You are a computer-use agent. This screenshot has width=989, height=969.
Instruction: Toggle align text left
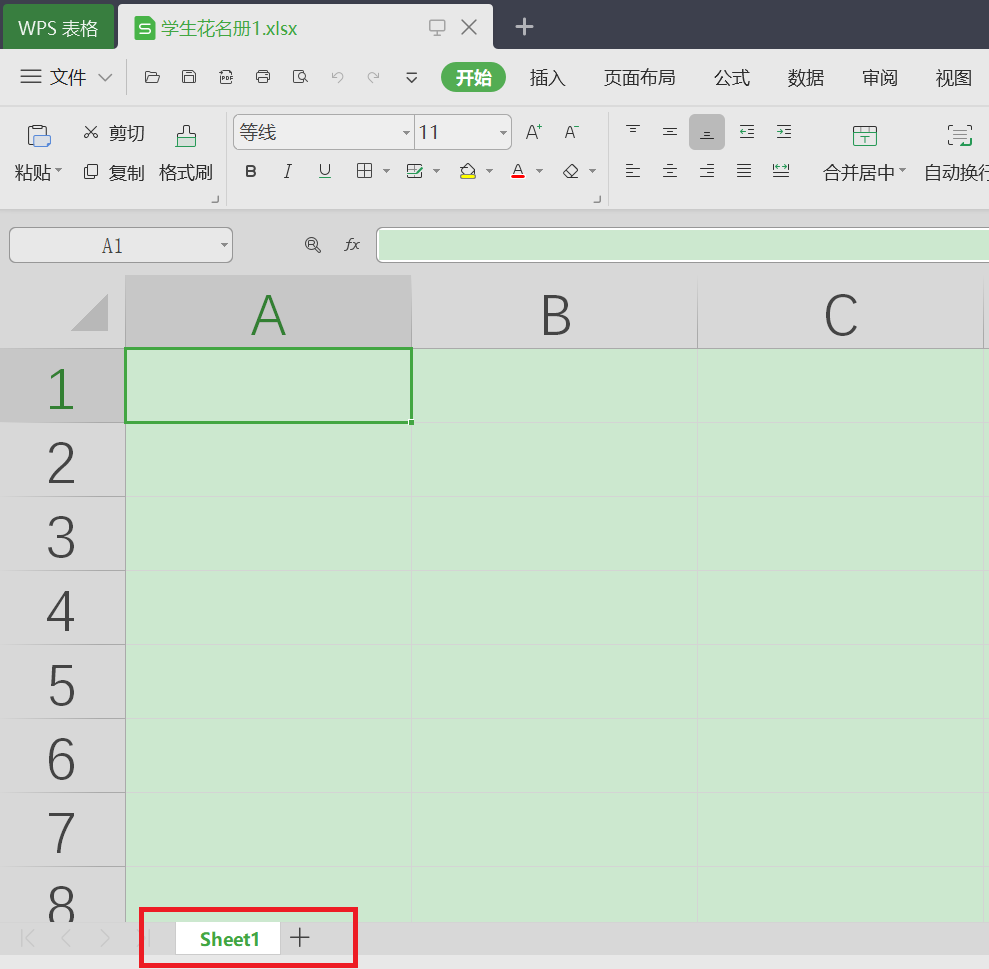(633, 170)
